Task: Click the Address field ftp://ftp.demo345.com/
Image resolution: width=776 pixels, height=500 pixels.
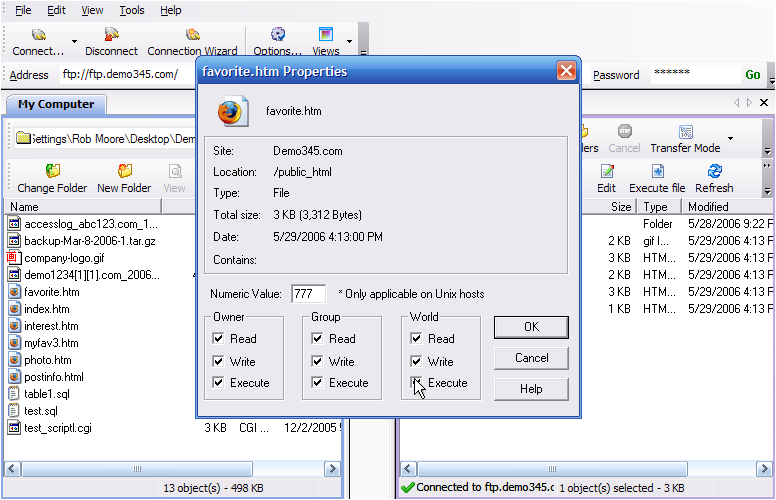Action: (x=129, y=75)
